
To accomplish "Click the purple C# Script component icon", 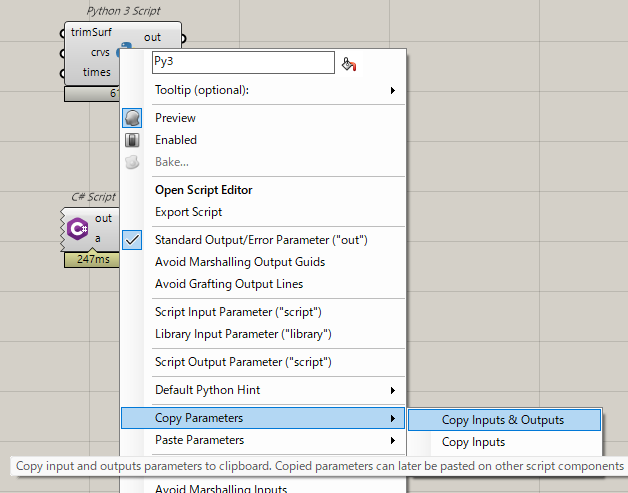I will point(78,230).
